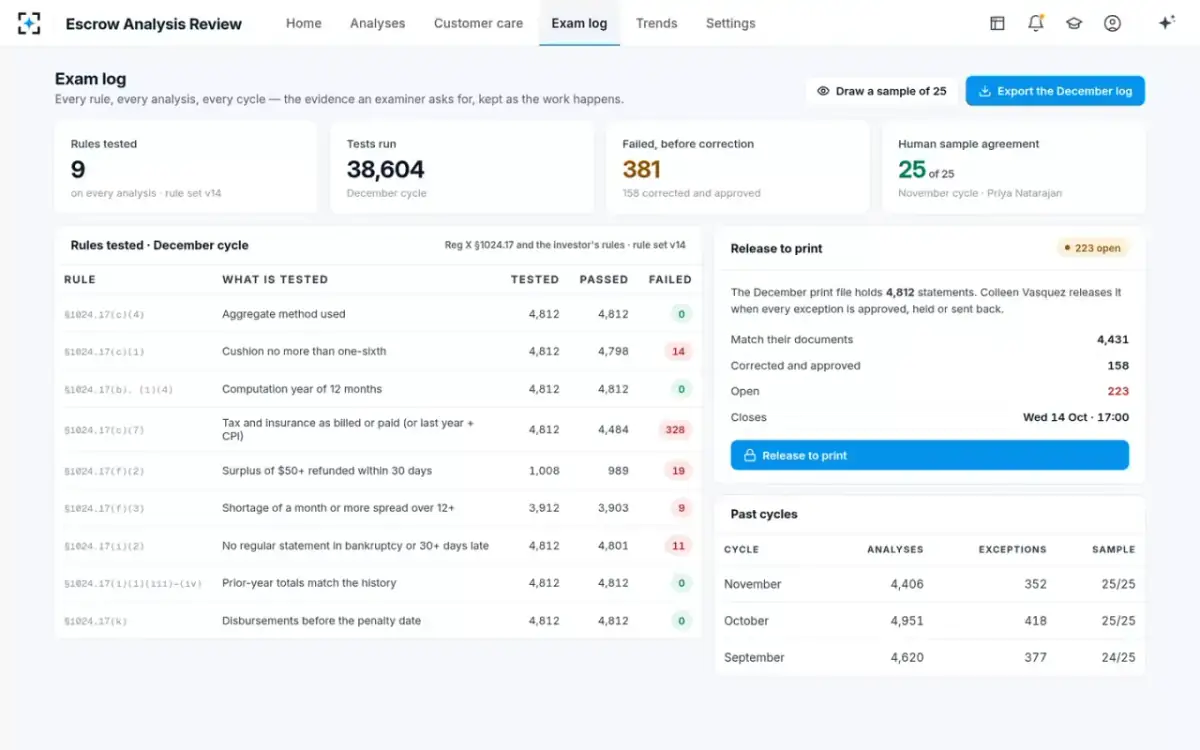This screenshot has width=1200, height=750.
Task: Click the red Open value 223
Action: coord(1118,392)
